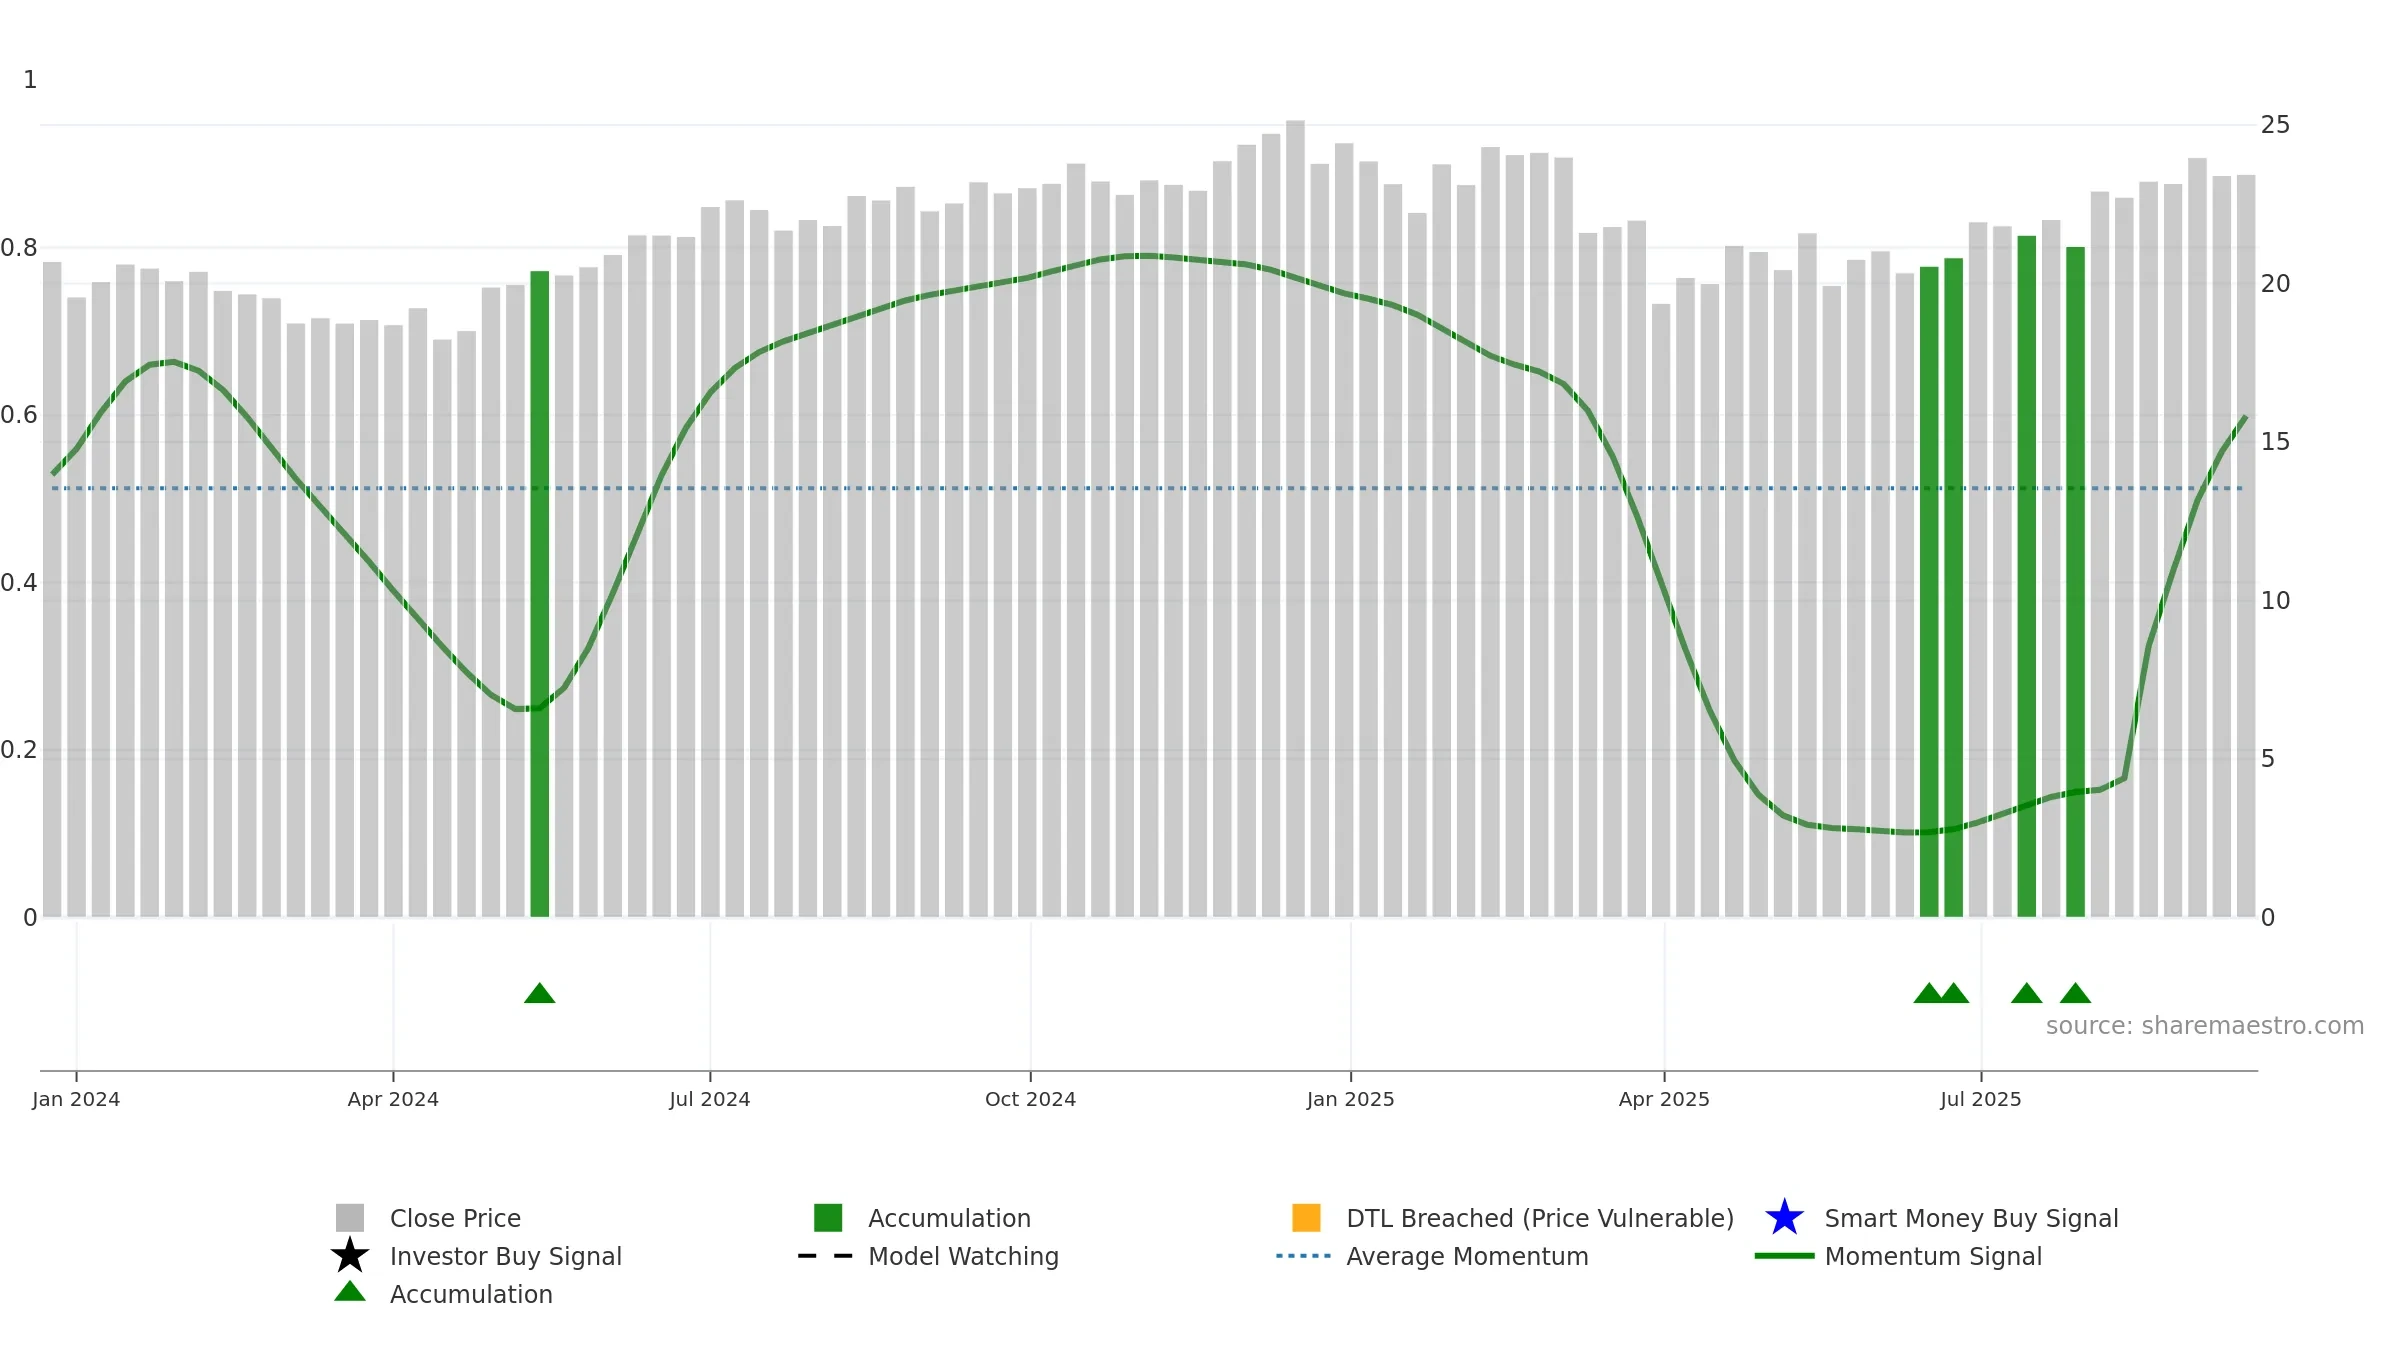Click the dotted Average Momentum legend line
The width and height of the screenshot is (2400, 1350).
coord(1304,1256)
